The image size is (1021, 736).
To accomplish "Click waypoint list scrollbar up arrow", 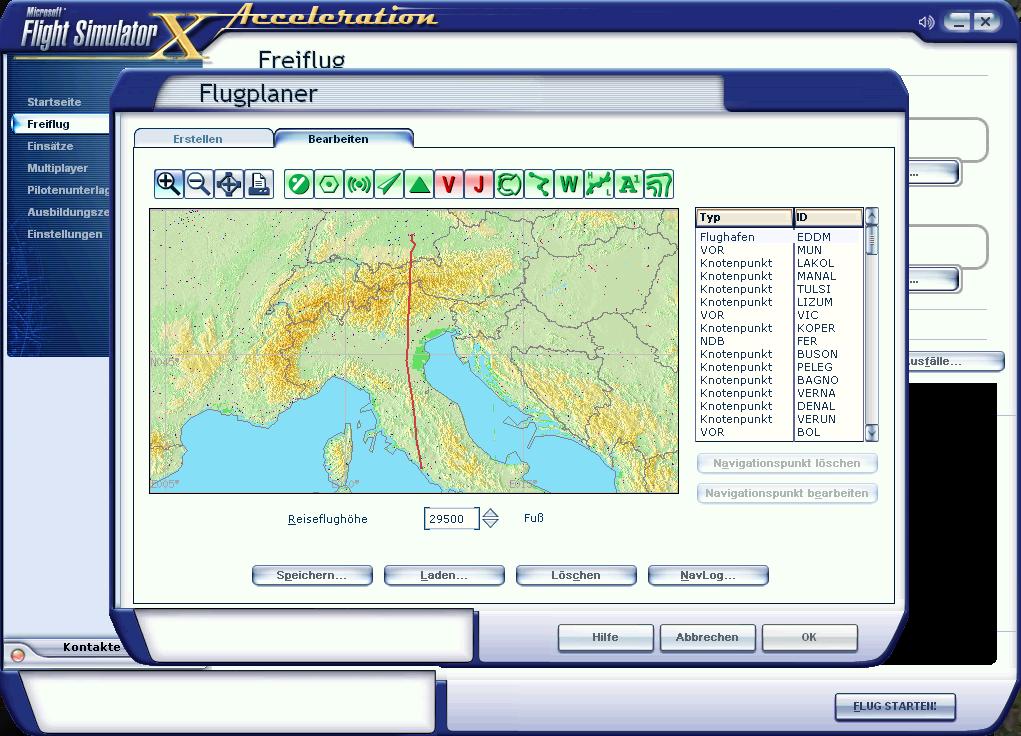I will [872, 216].
